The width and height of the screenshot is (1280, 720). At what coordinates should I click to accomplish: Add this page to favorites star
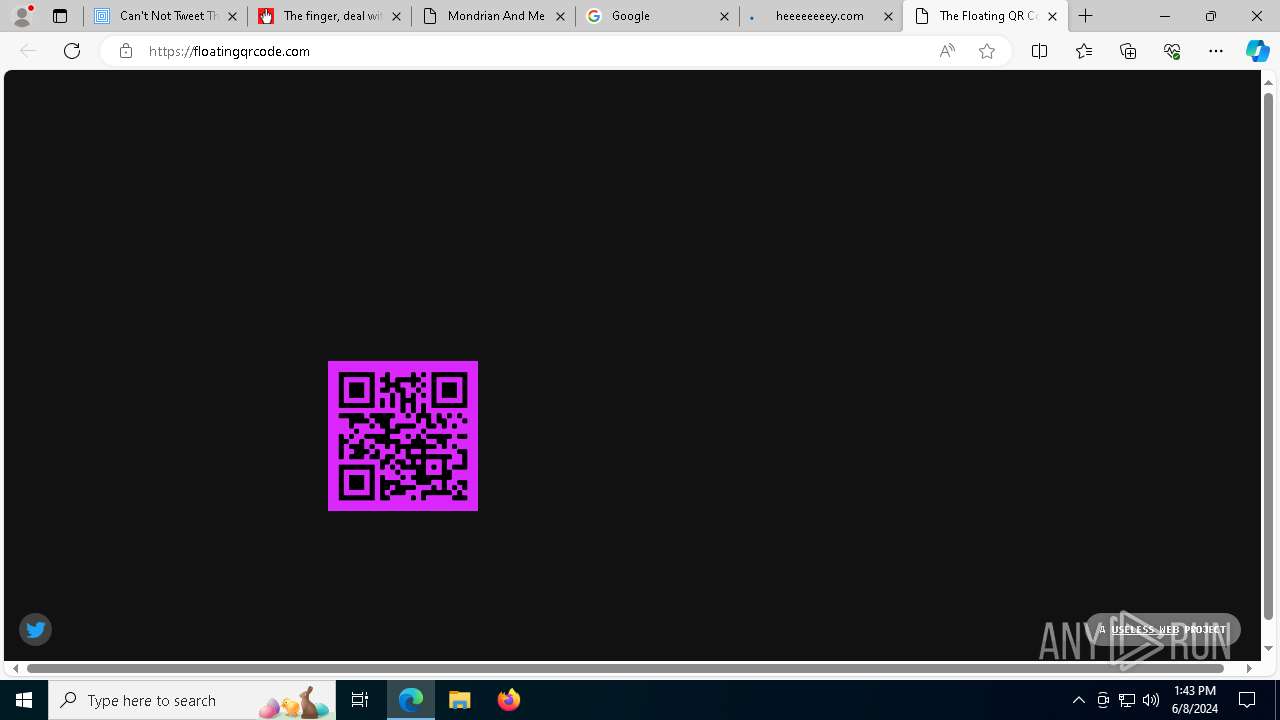[x=987, y=51]
